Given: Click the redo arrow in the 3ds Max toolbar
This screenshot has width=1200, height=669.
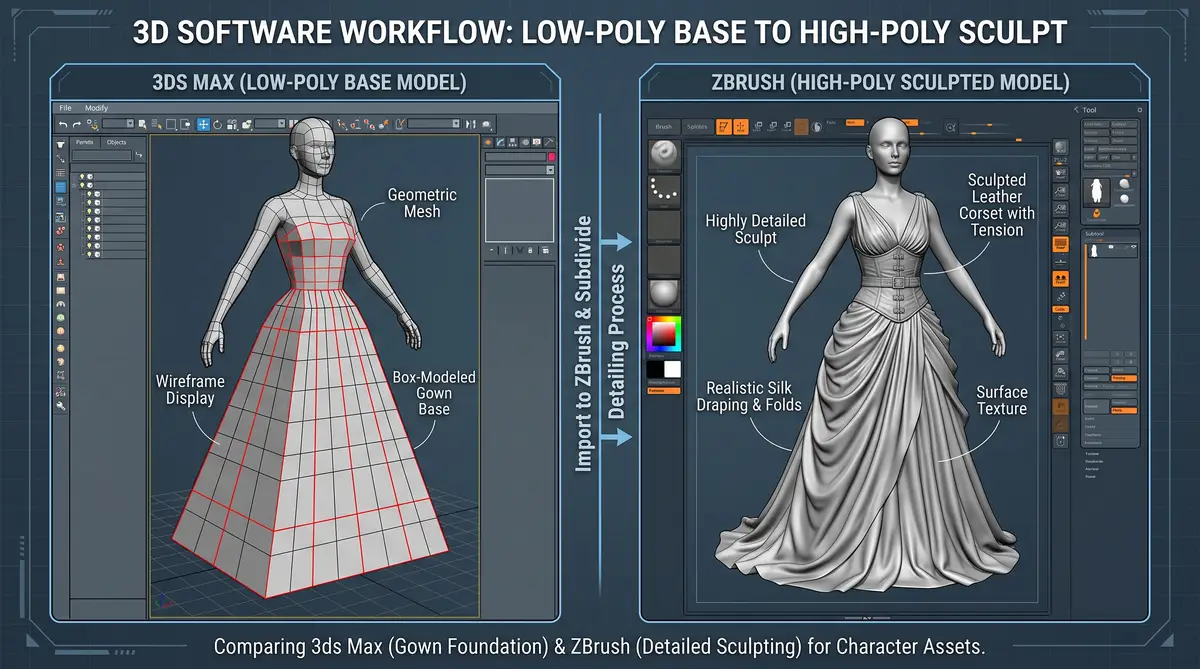Looking at the screenshot, I should coord(77,124).
